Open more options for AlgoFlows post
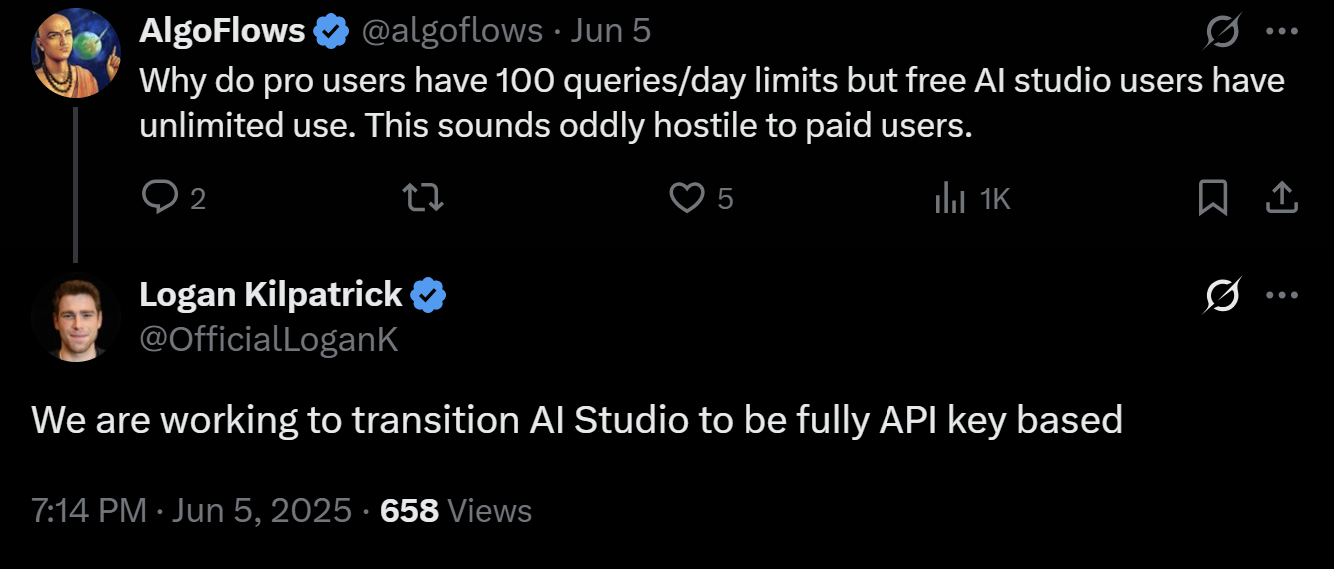1334x569 pixels. (1281, 32)
